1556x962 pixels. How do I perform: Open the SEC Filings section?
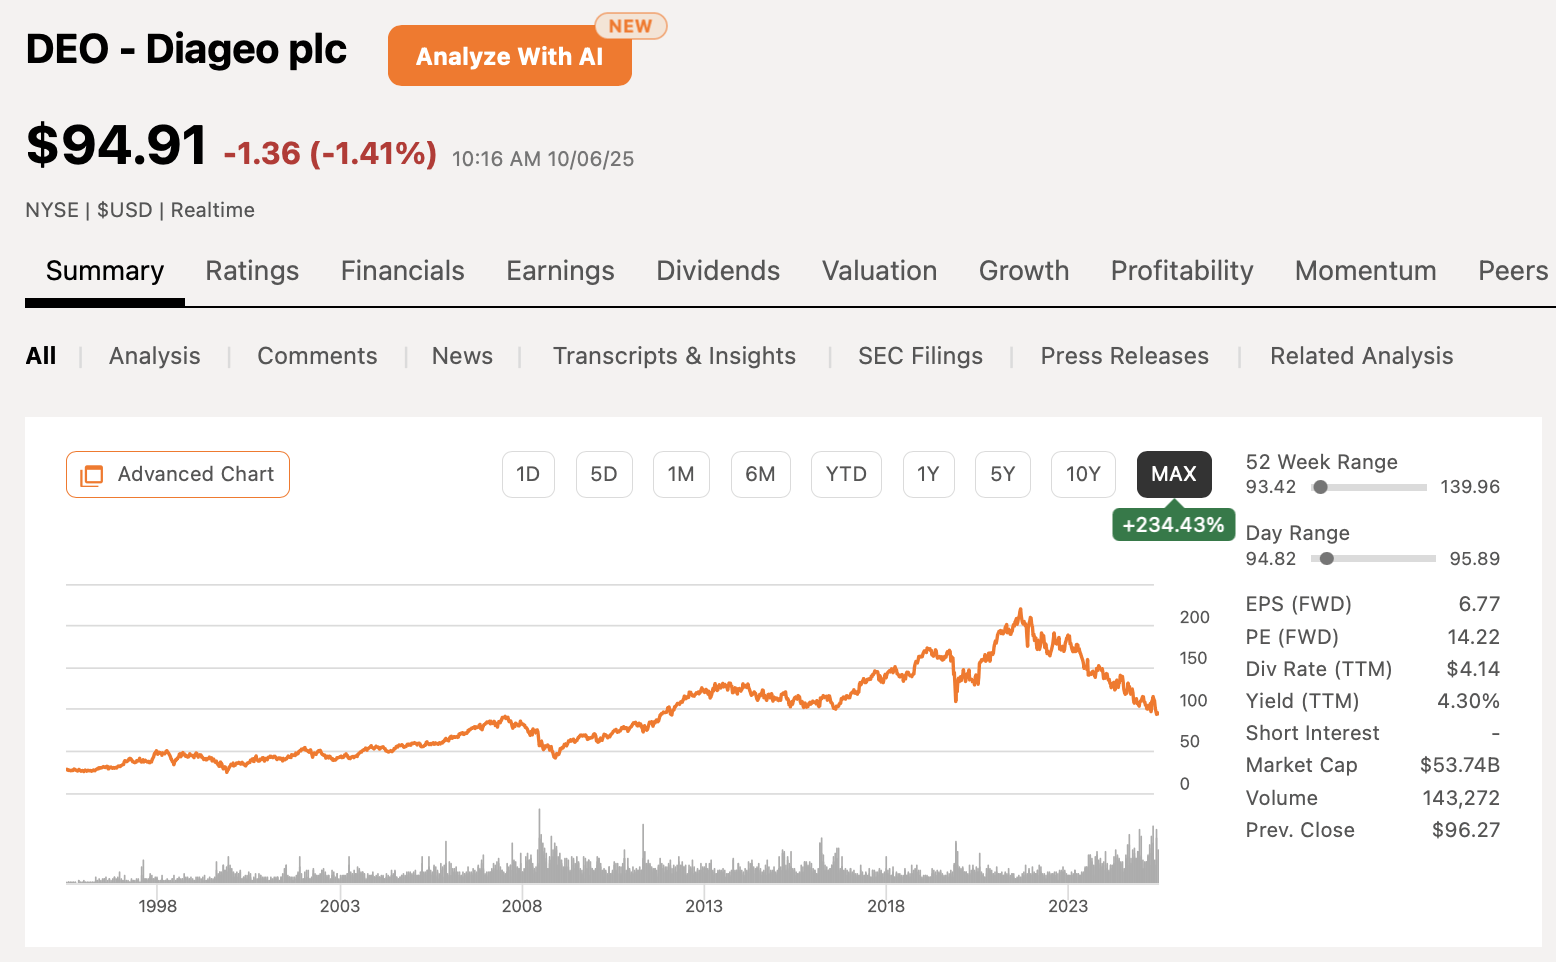pyautogui.click(x=920, y=355)
